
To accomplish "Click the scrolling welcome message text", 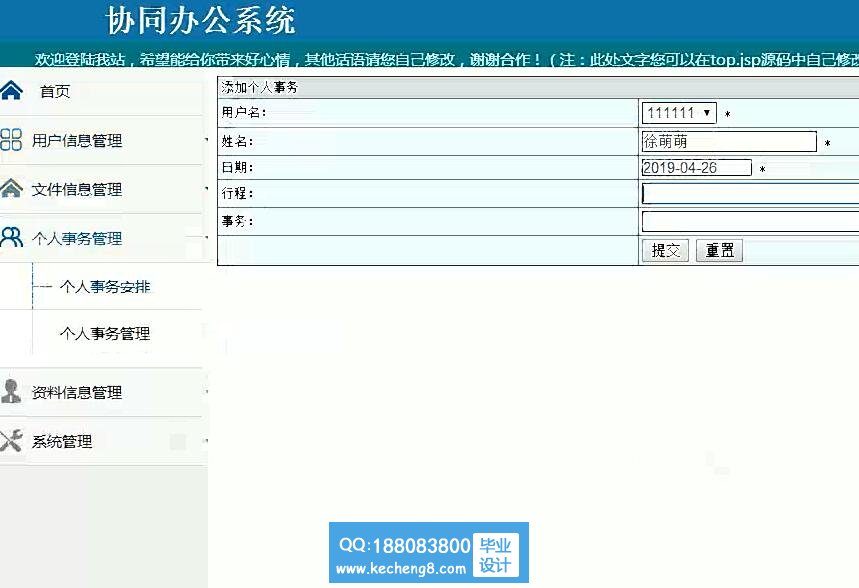I will (446, 59).
